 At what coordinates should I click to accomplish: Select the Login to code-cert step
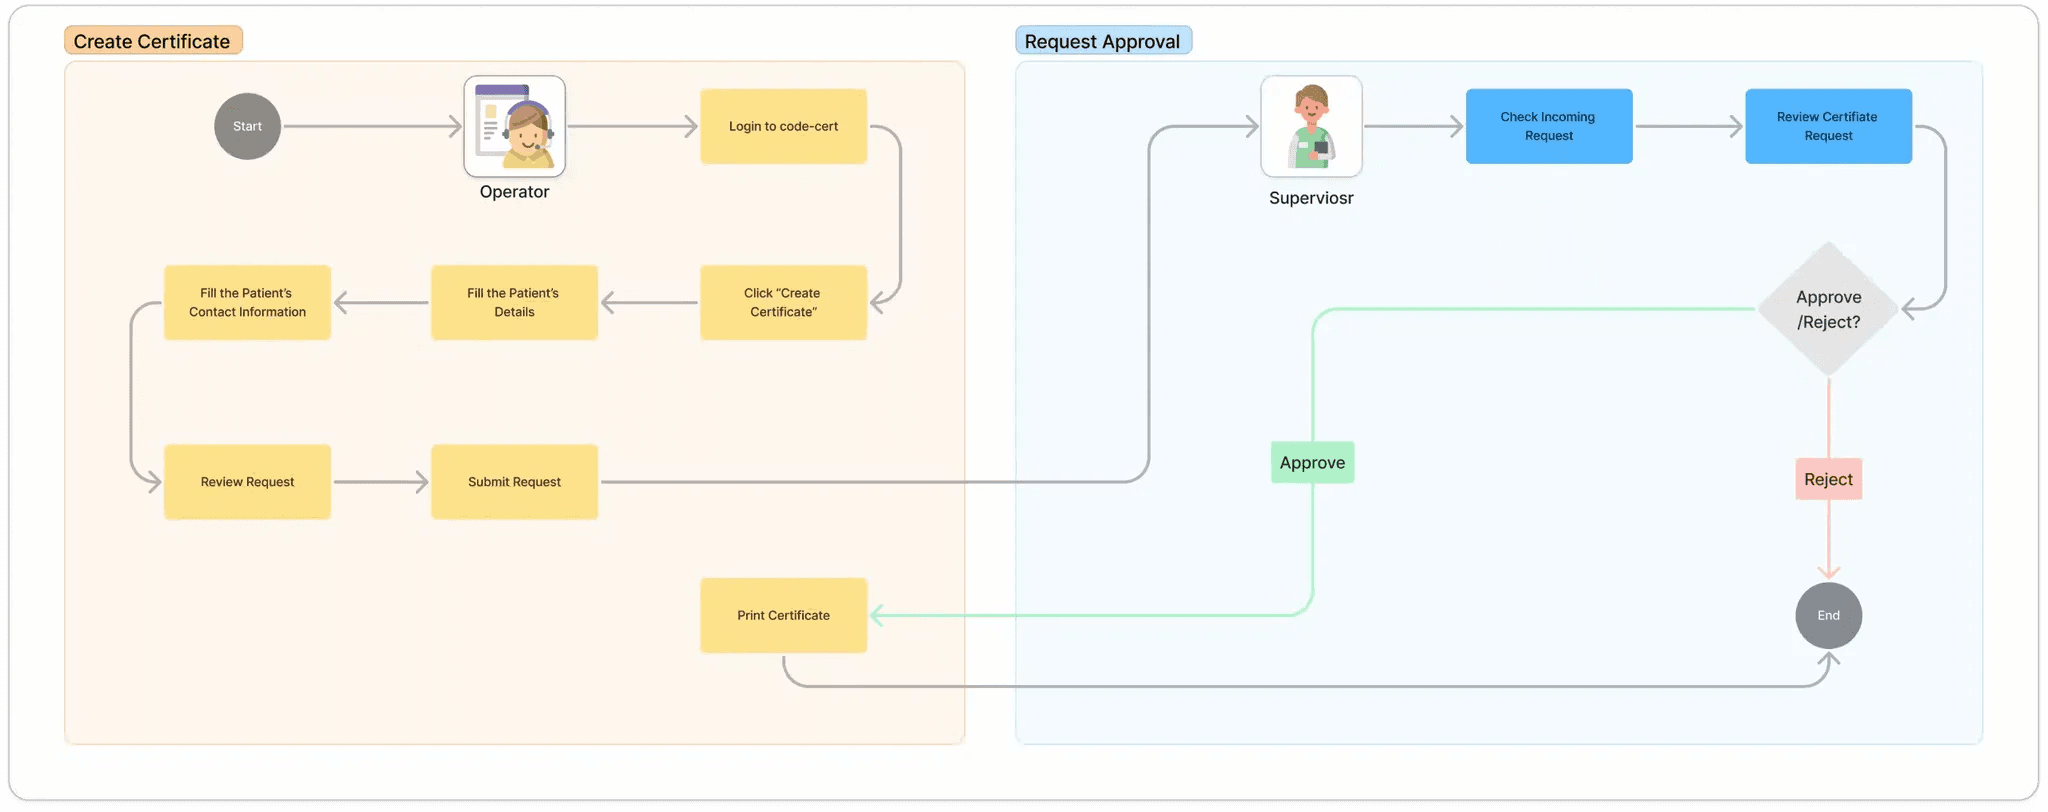click(x=783, y=126)
